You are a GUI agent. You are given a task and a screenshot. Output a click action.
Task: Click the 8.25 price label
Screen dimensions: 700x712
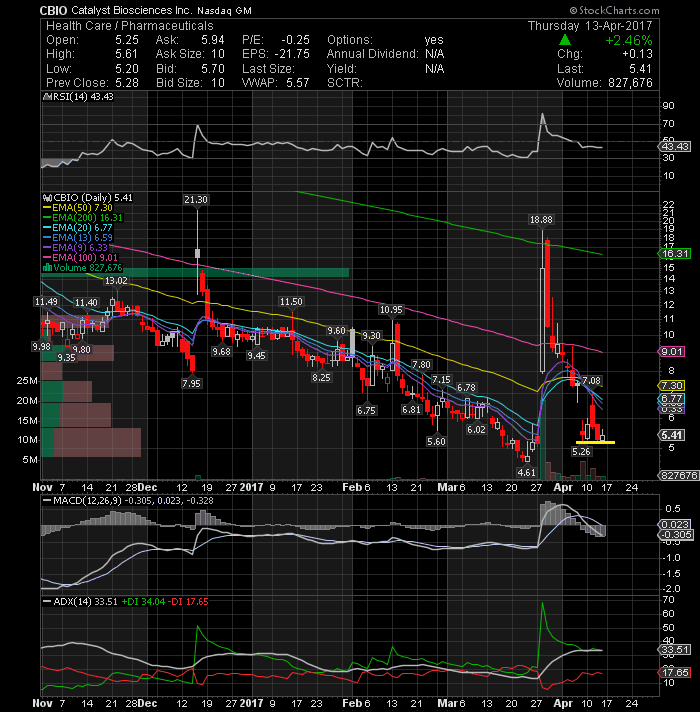(x=321, y=377)
